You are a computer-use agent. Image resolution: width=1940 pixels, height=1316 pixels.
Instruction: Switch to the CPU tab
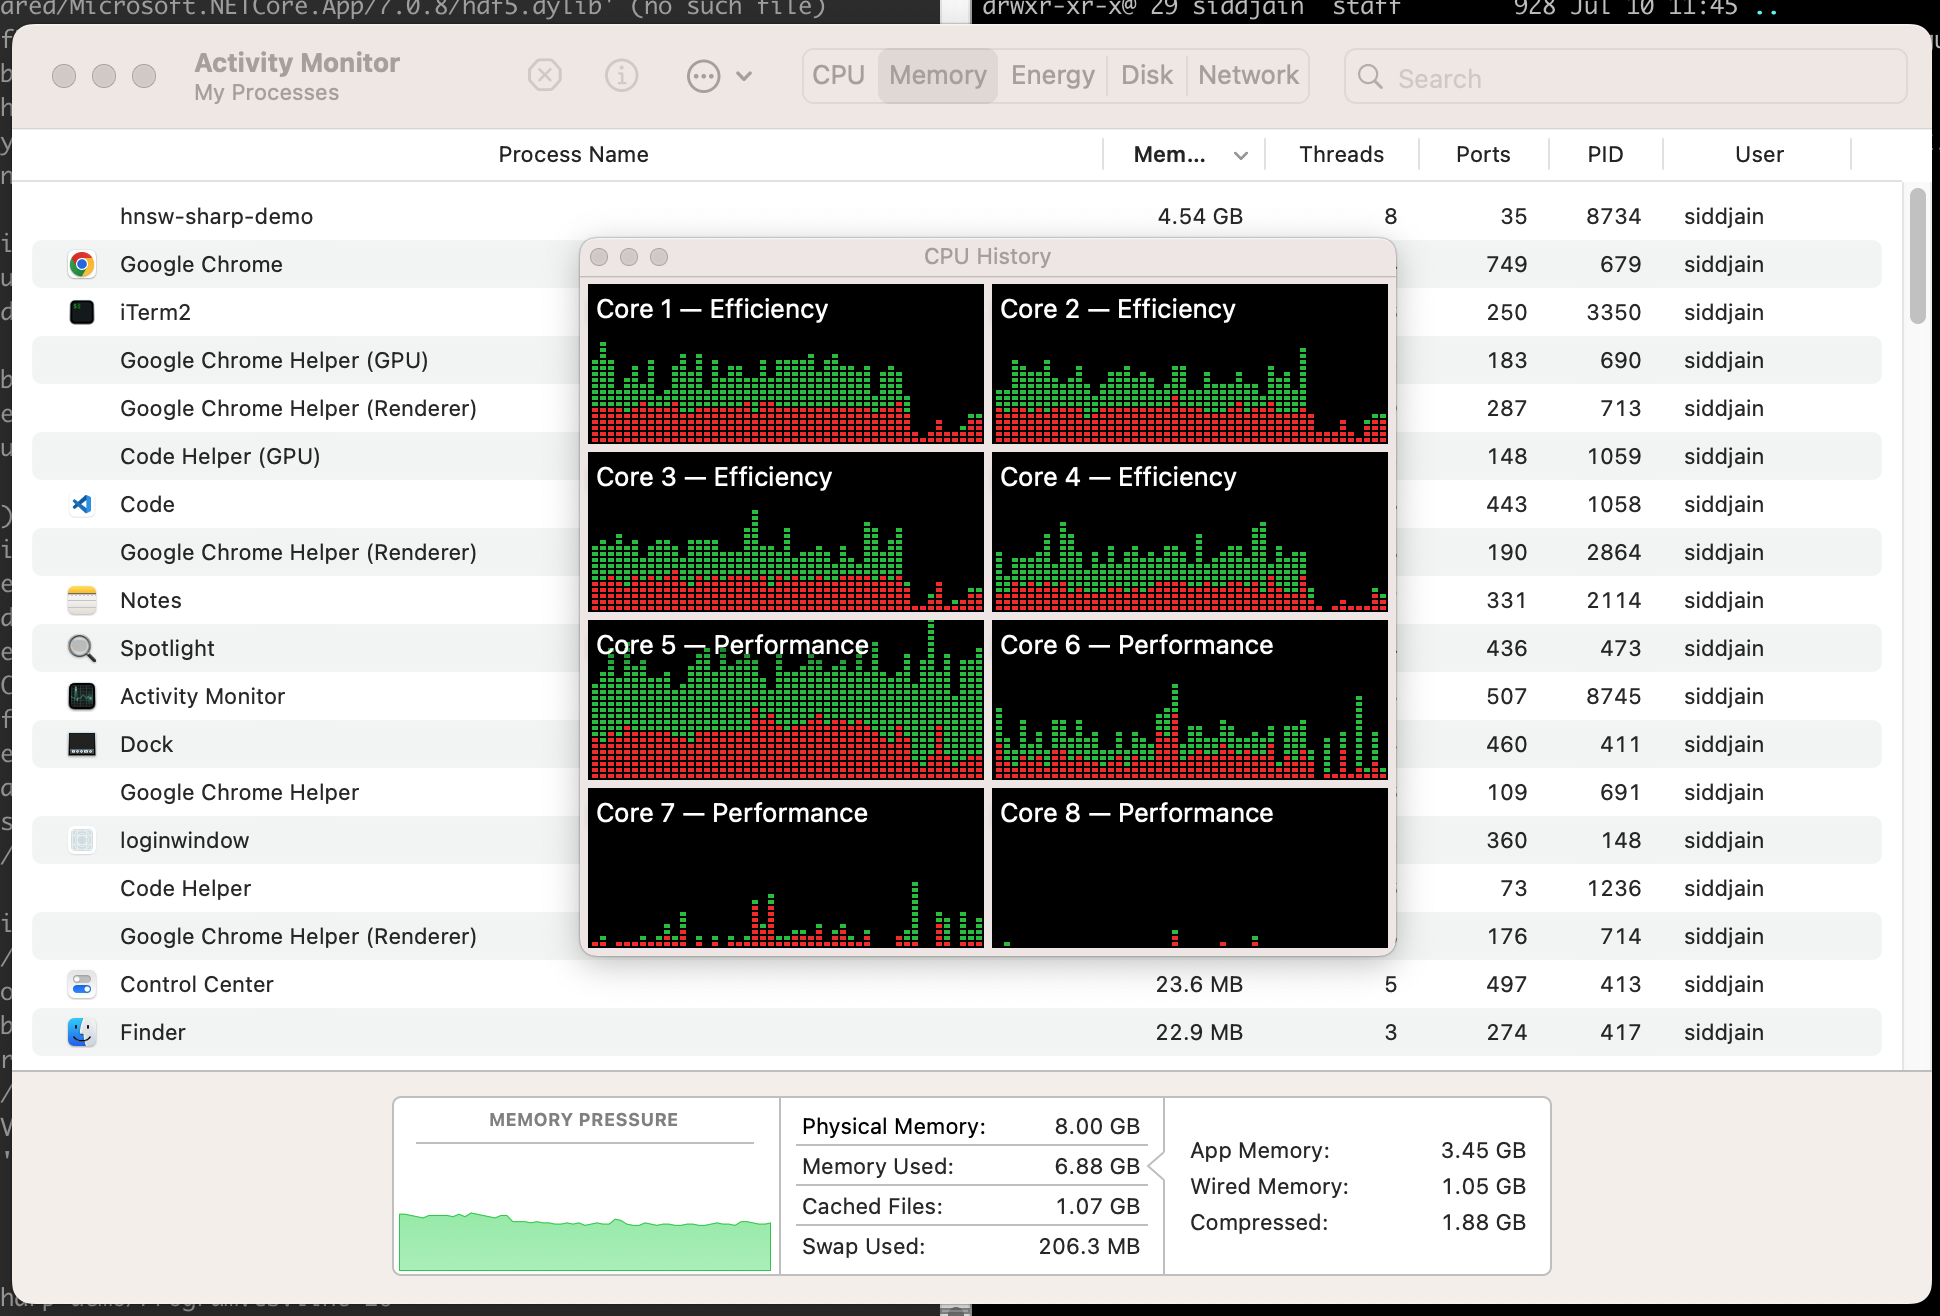(838, 76)
